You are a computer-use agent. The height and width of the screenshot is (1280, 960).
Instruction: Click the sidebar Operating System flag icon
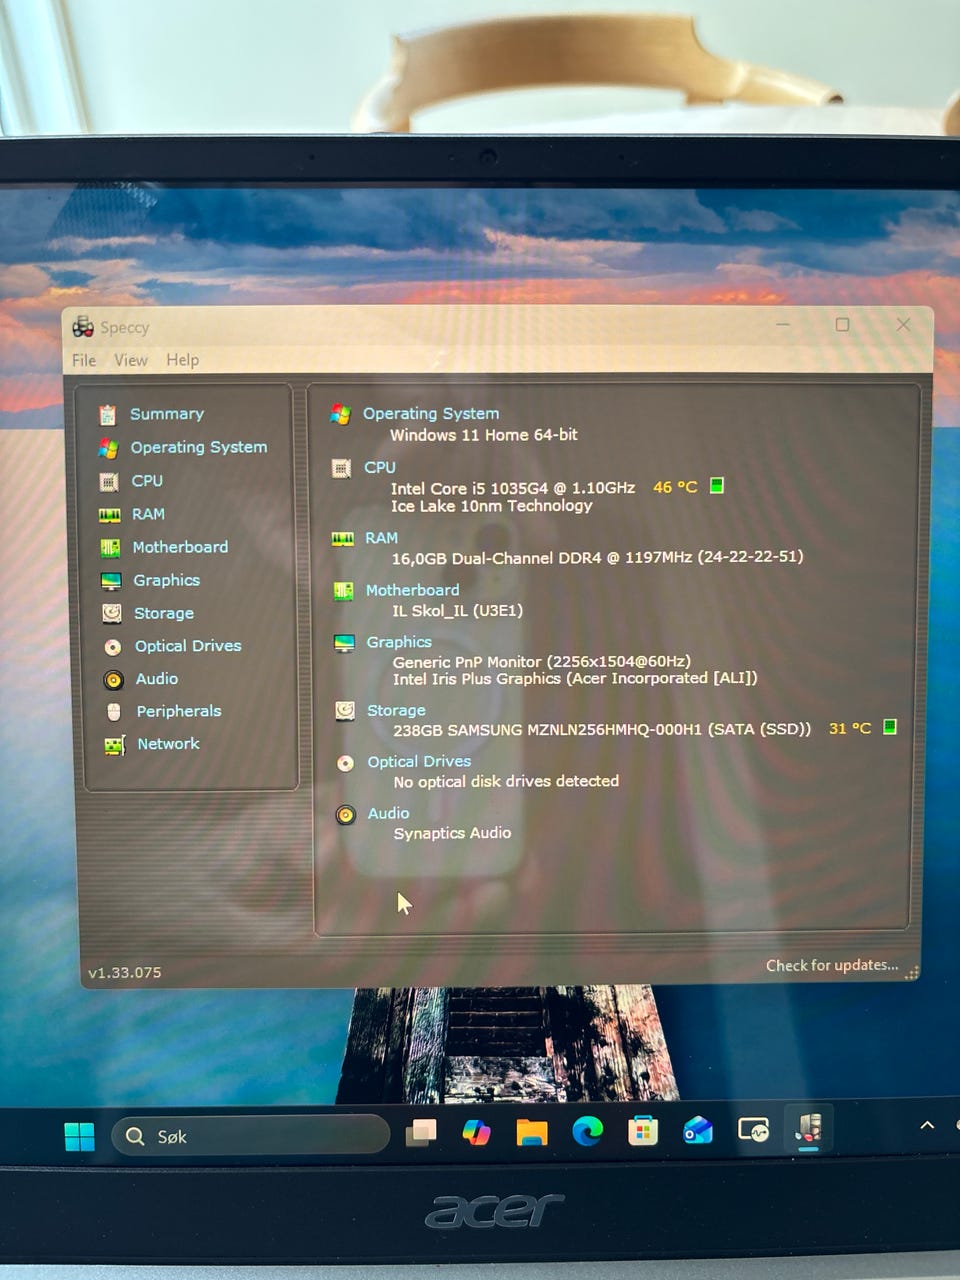coord(108,448)
